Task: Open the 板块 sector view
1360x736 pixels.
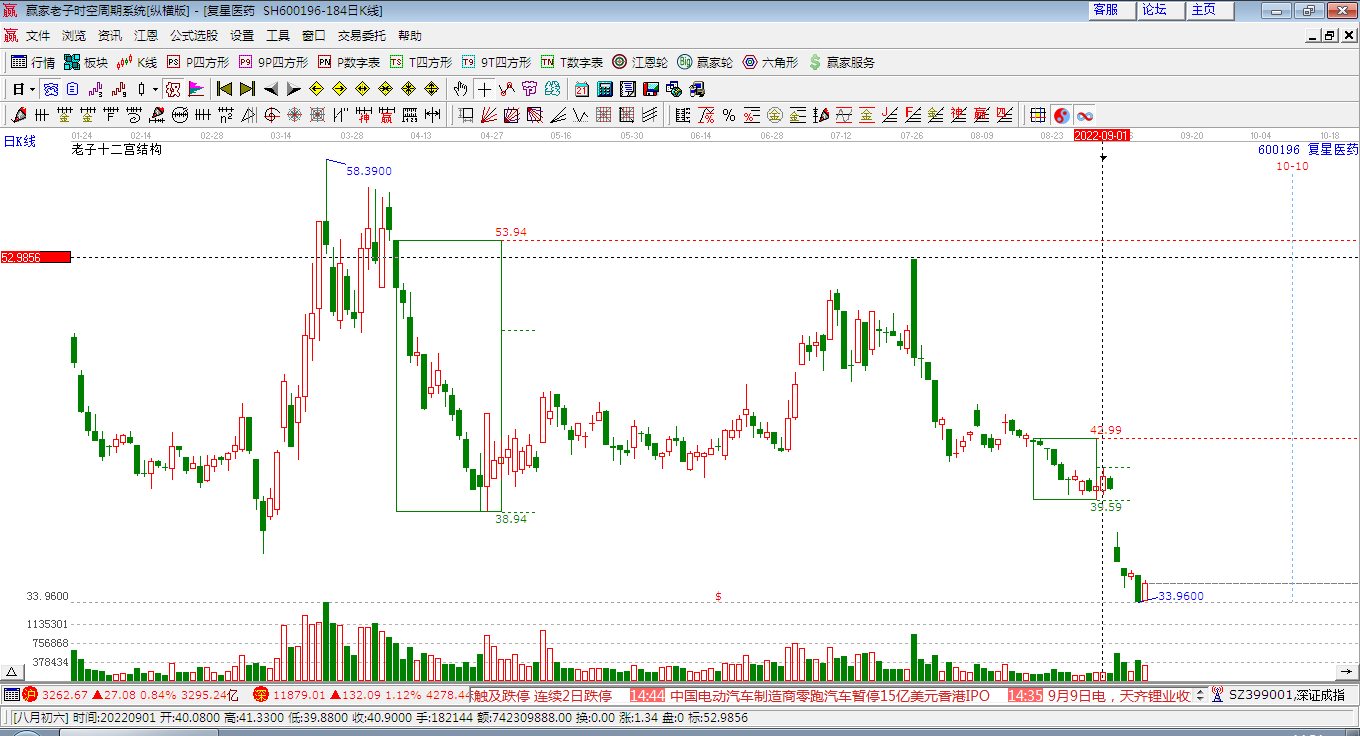Action: 85,62
